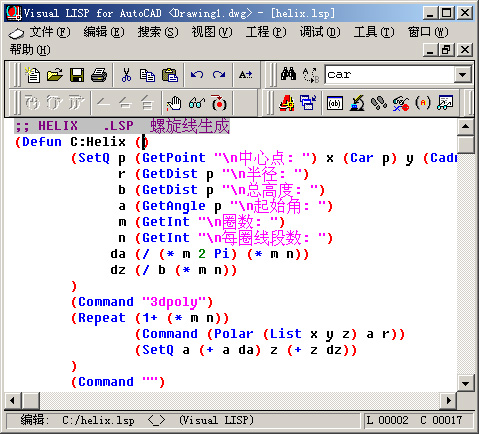Open Find with the binoculars icon

[x=288, y=74]
